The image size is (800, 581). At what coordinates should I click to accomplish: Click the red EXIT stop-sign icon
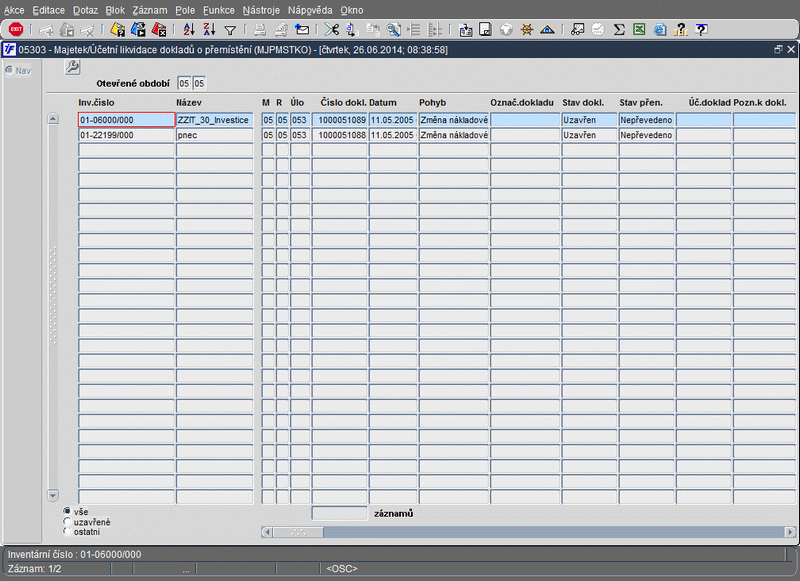(16, 30)
